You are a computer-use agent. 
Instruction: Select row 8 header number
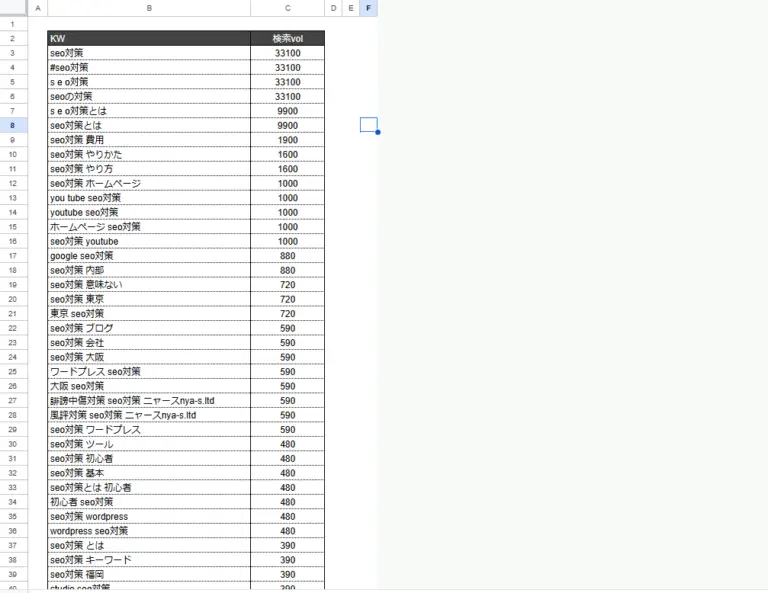(12, 125)
